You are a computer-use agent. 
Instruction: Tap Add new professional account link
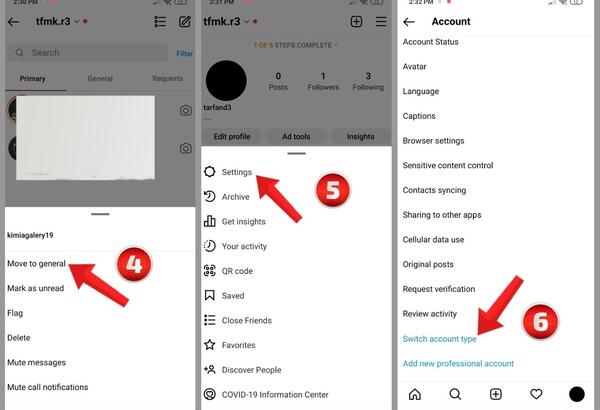tap(458, 363)
